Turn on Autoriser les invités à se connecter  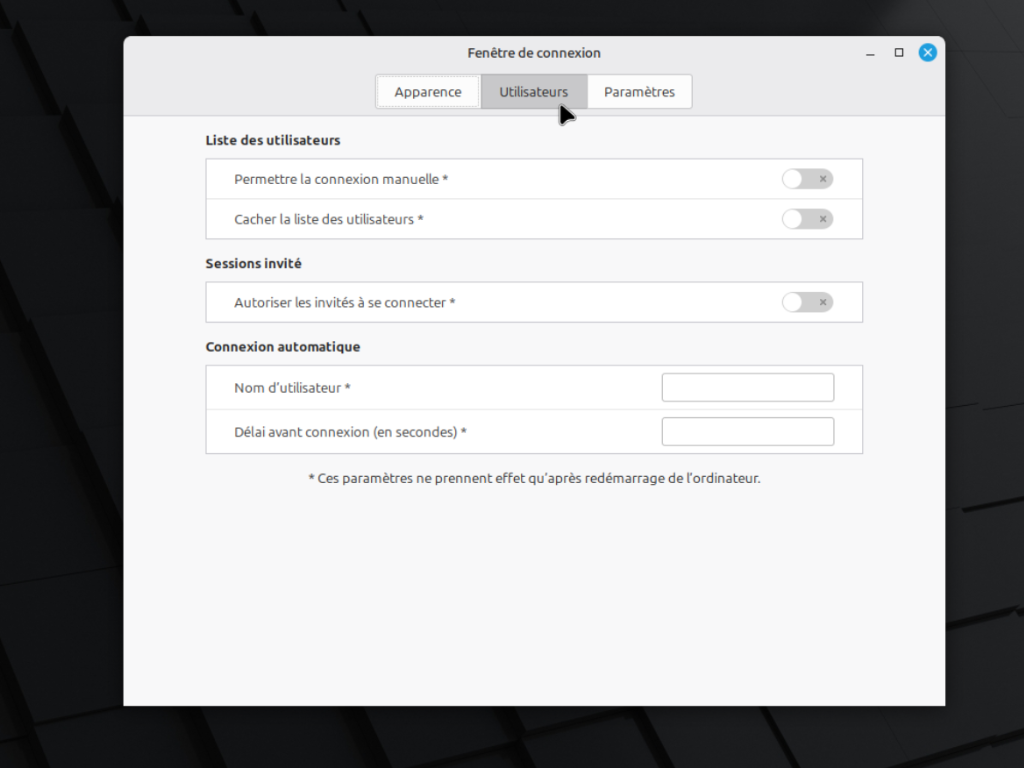tap(807, 302)
